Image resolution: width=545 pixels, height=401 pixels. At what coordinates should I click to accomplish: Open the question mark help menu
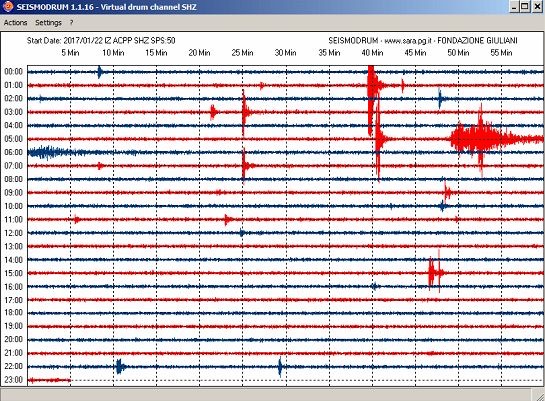[x=71, y=23]
